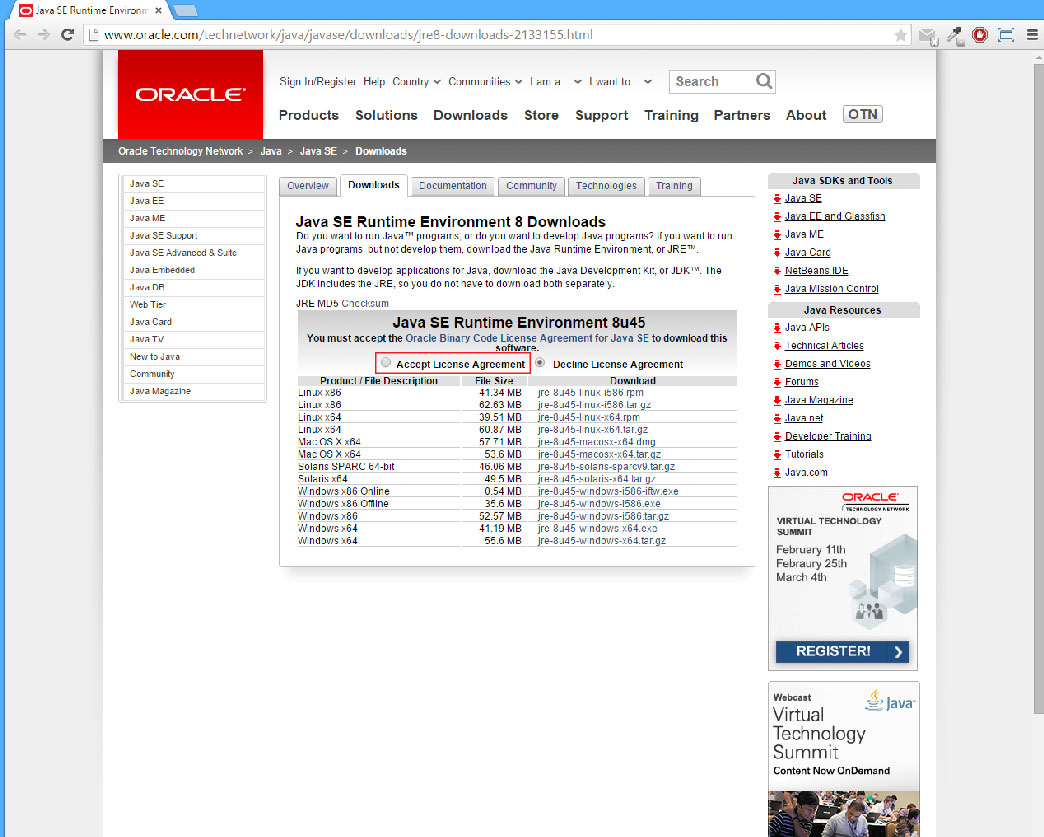Viewport: 1044px width, 837px height.
Task: Click the screen capture extension icon
Action: coord(1006,35)
